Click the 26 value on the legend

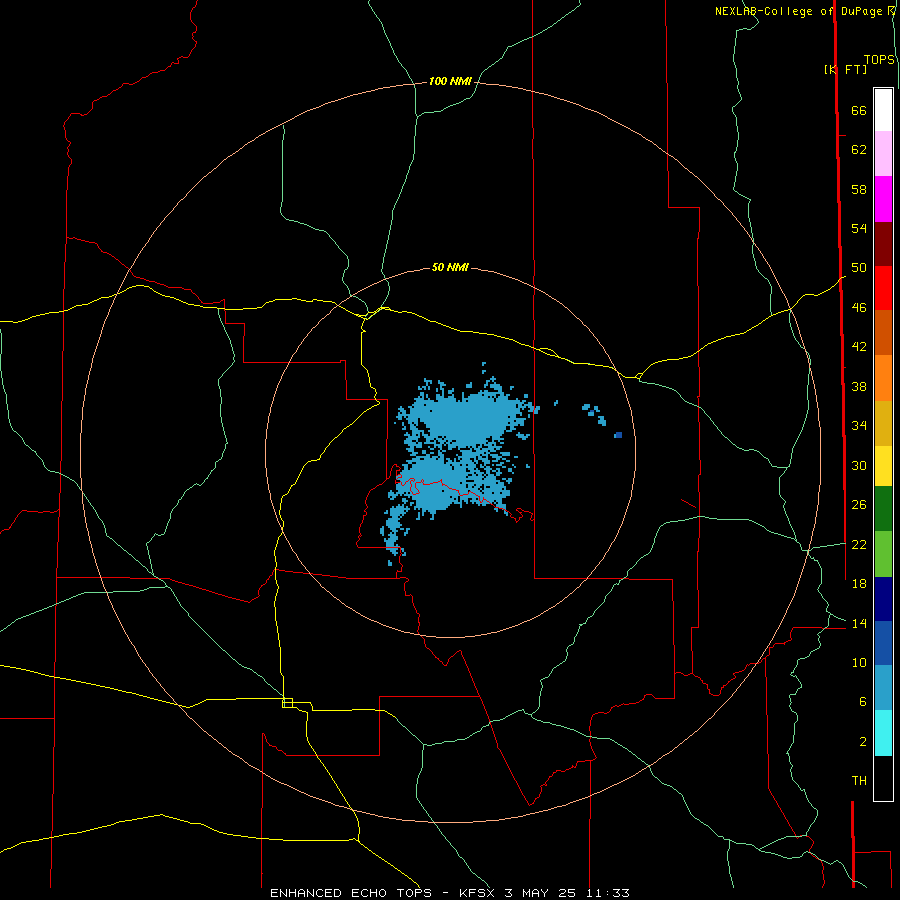coord(859,505)
